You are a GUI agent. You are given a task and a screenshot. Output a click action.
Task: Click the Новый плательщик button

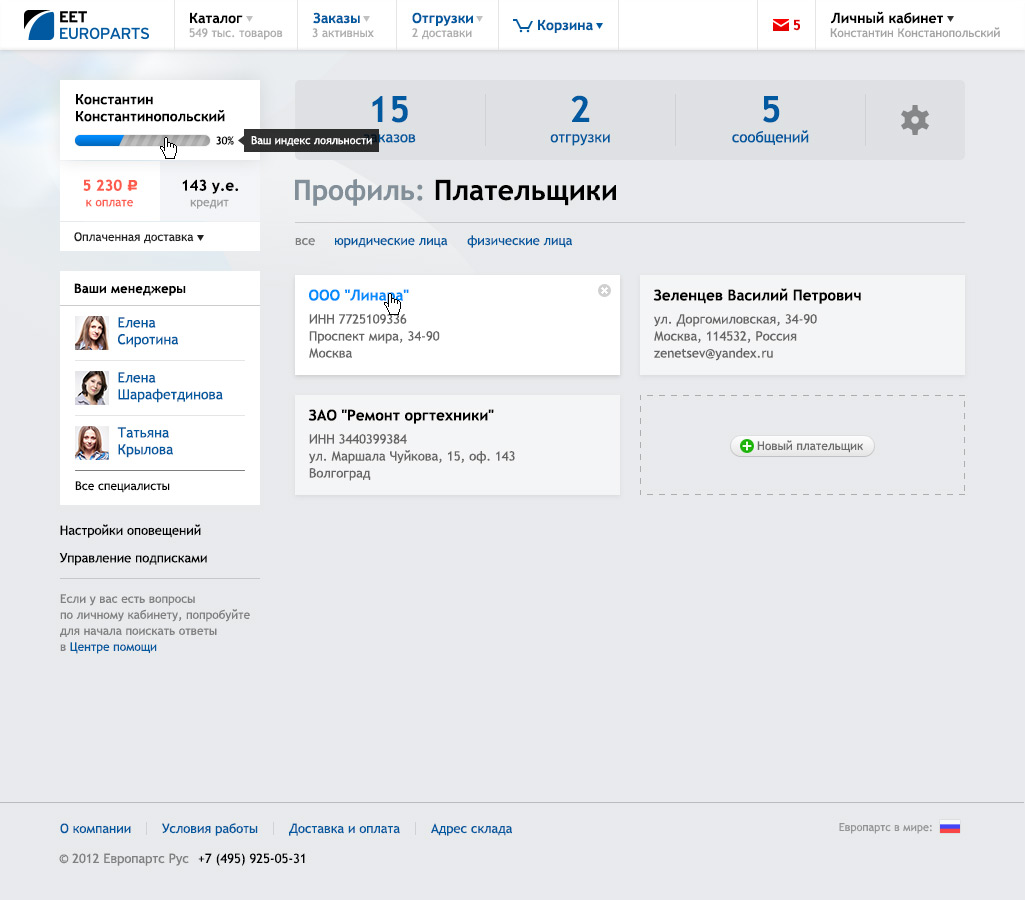pyautogui.click(x=802, y=446)
